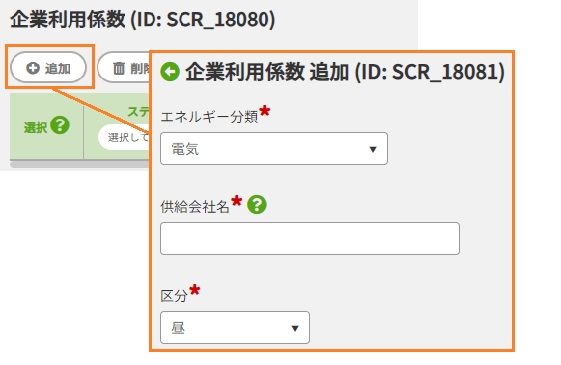Click the trash can icon for 削除
561x365 pixels.
coord(119,68)
